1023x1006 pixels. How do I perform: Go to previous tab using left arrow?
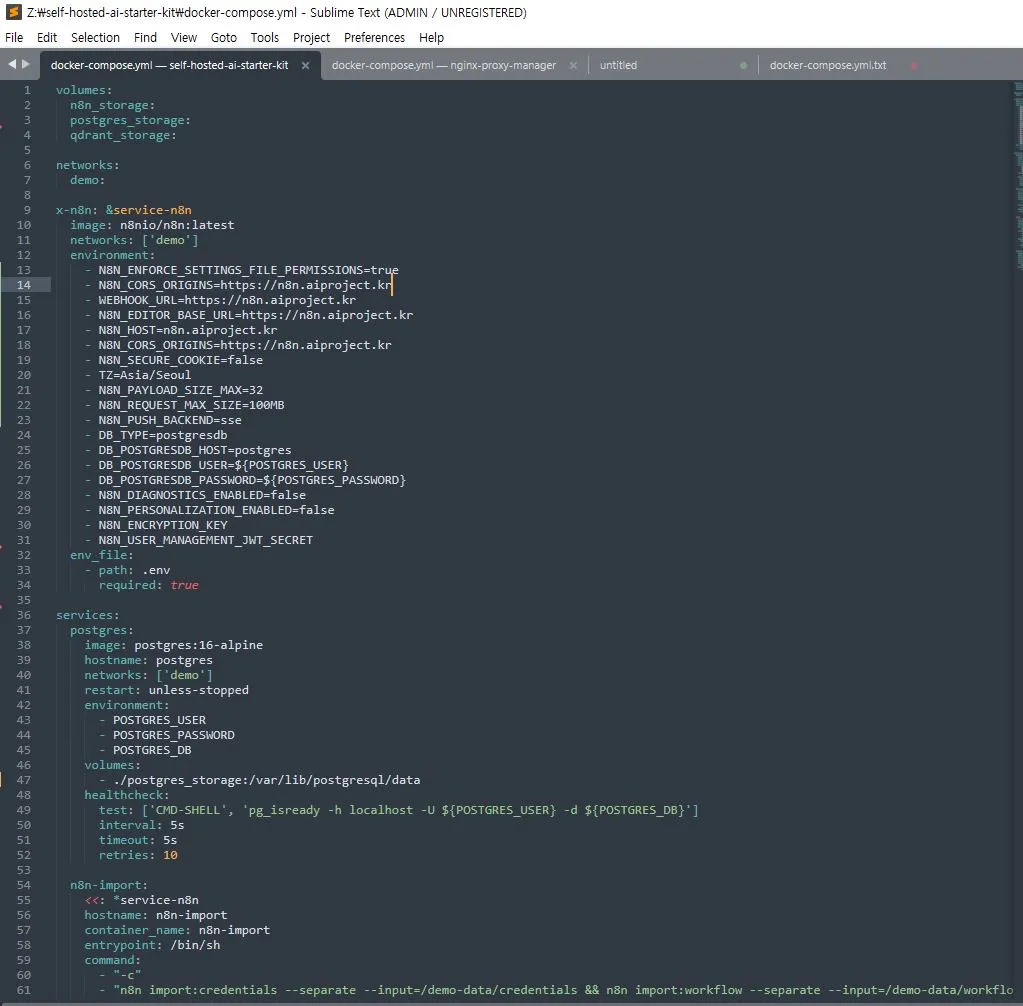[x=12, y=64]
